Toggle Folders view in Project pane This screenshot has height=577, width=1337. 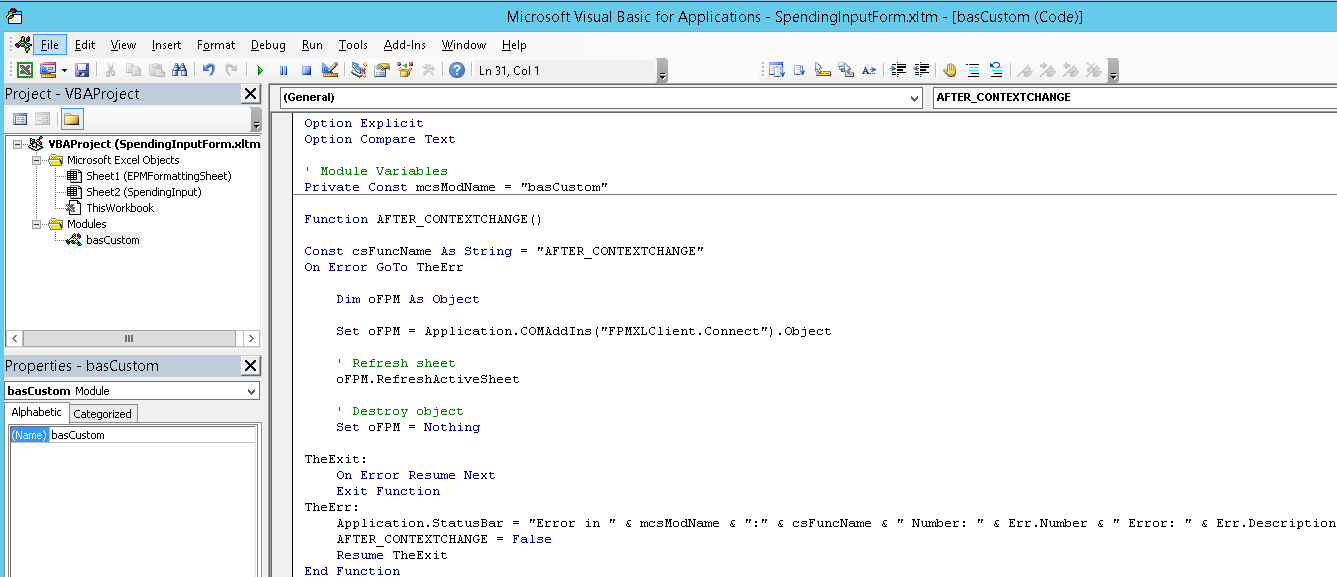[x=72, y=119]
